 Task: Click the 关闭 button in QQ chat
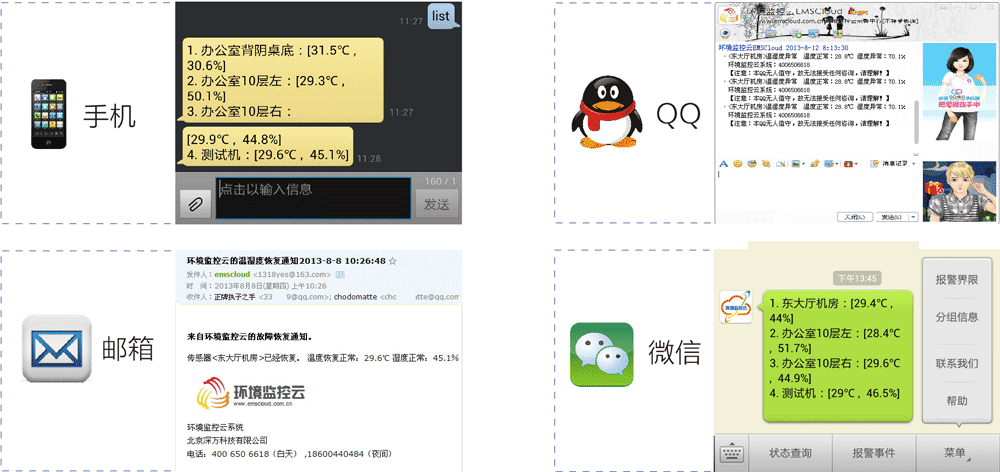[855, 217]
